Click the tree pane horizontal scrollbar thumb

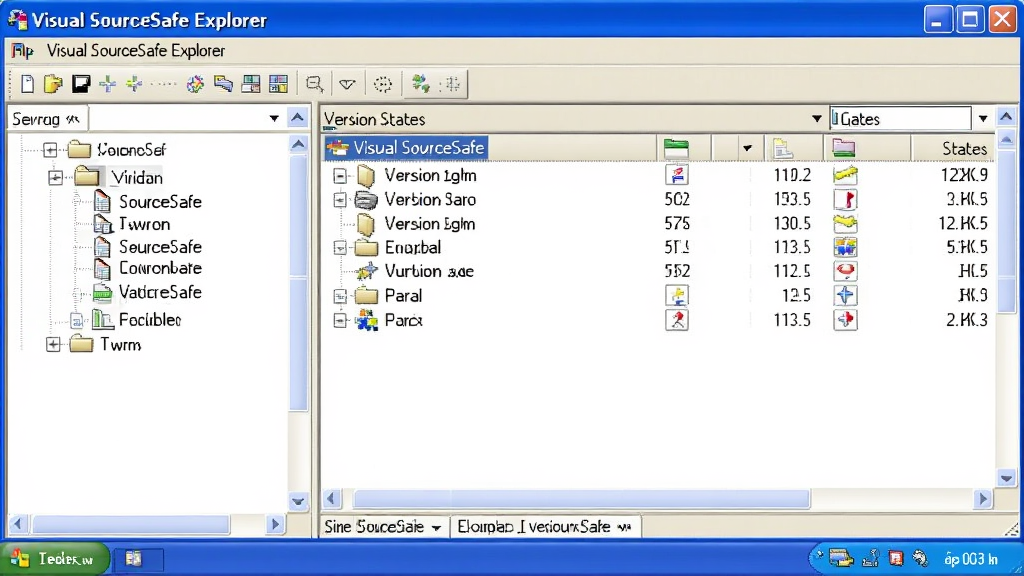(131, 524)
